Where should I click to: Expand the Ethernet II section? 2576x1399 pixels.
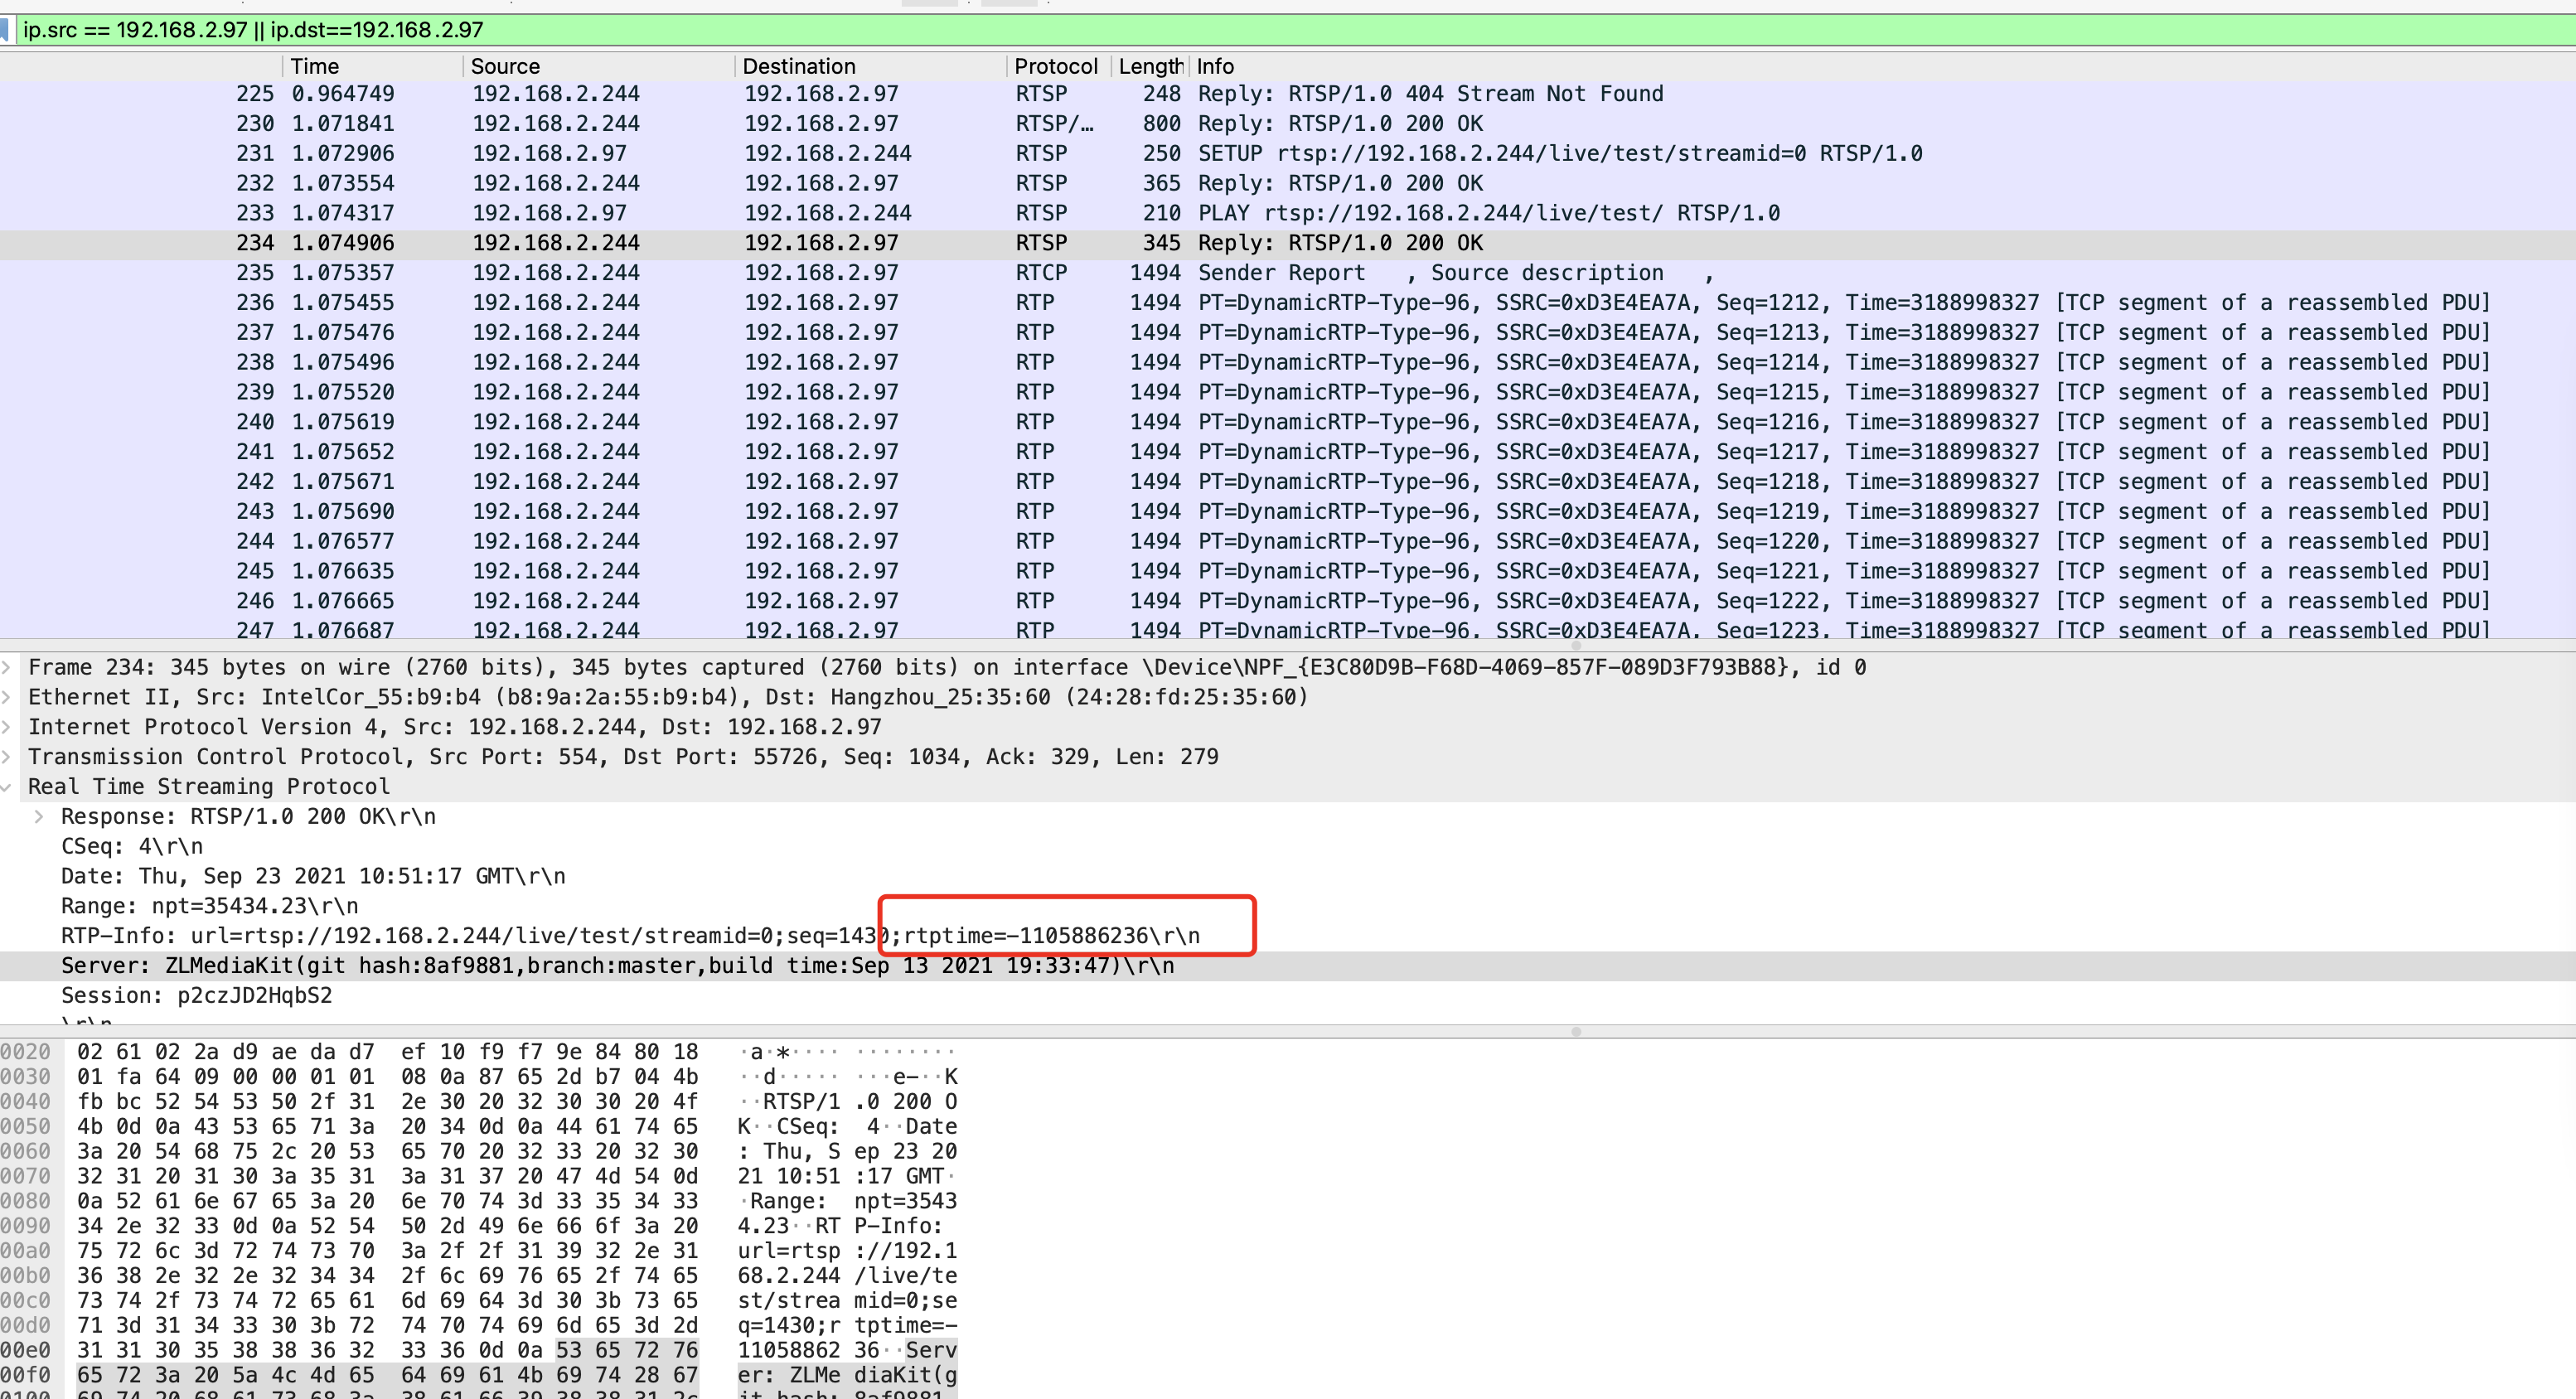[x=7, y=697]
